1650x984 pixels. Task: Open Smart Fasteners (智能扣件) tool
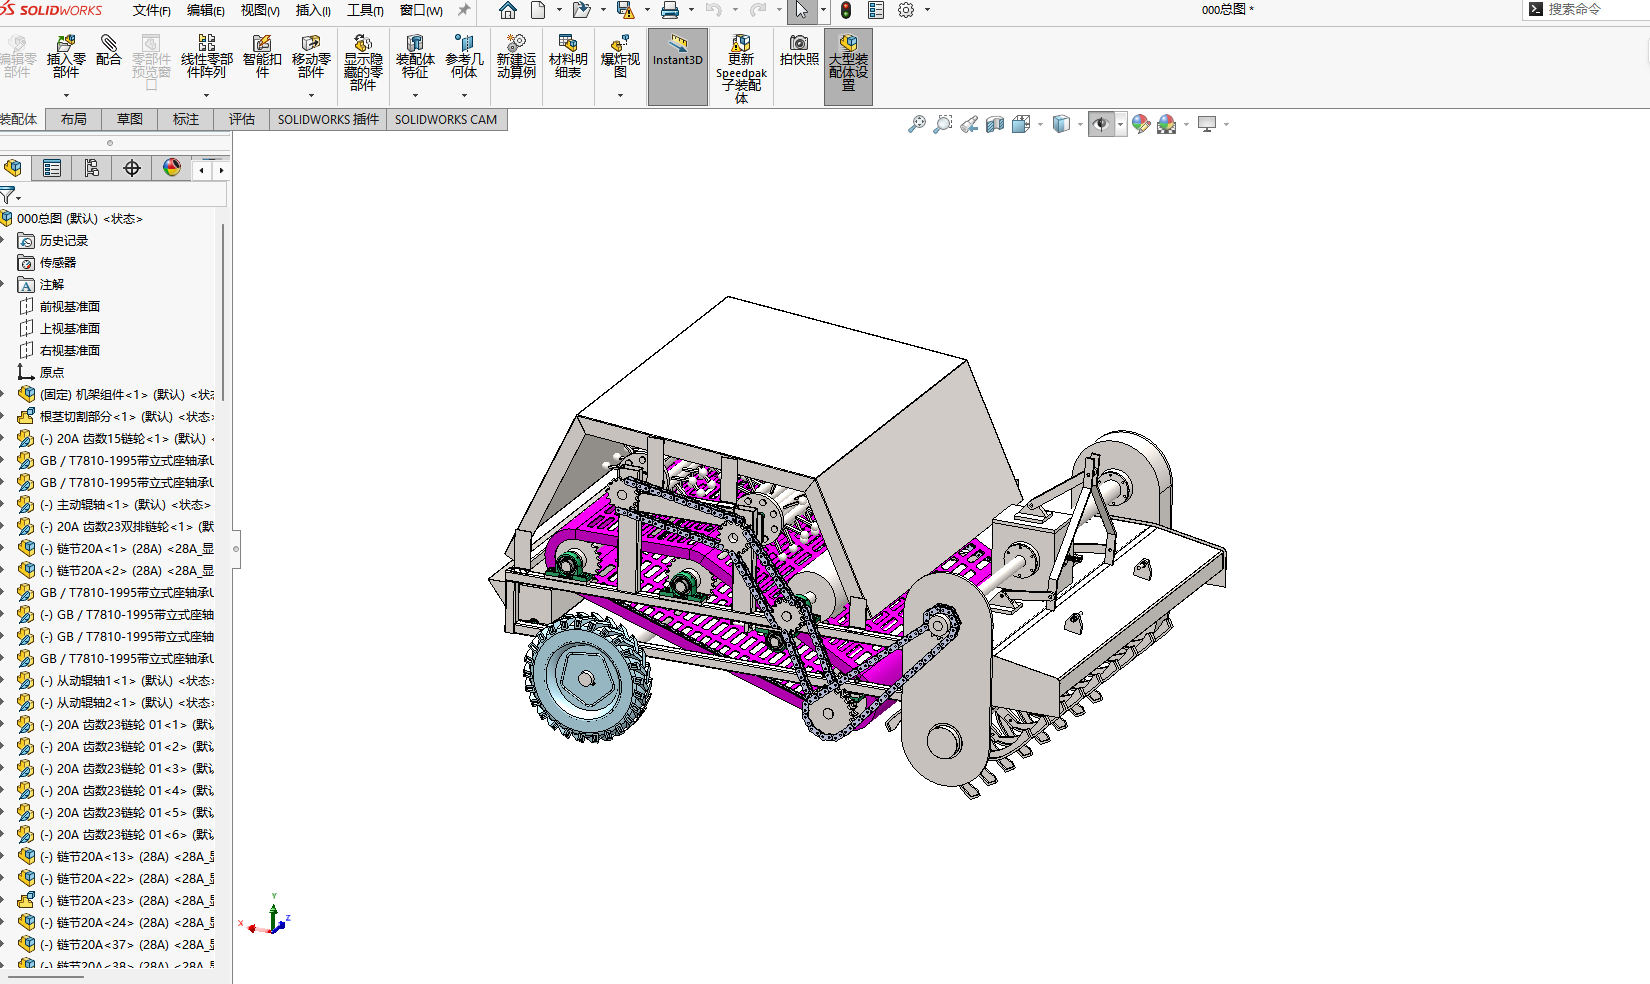tap(262, 58)
